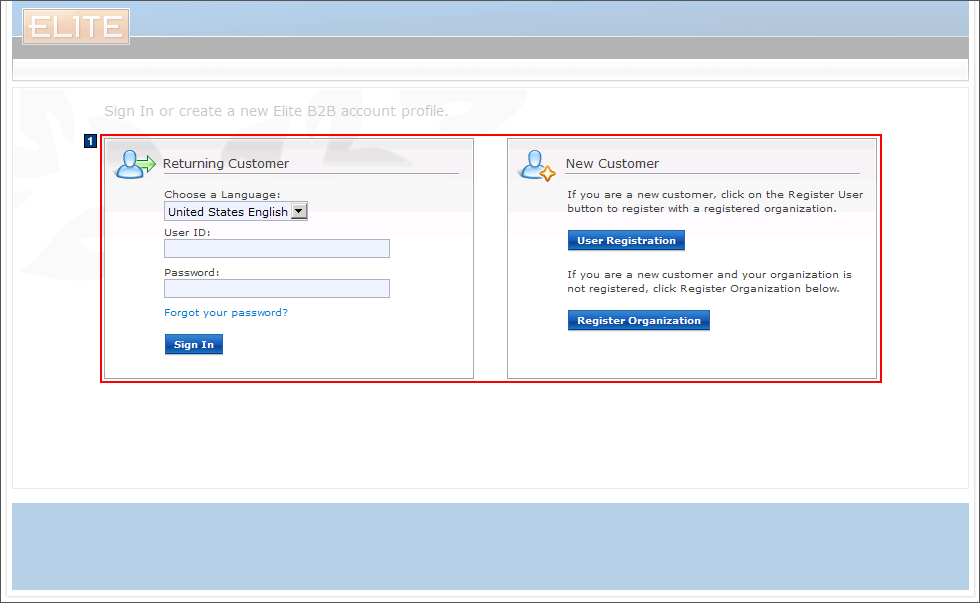
Task: Click the language dropdown arrow button
Action: pyautogui.click(x=299, y=211)
